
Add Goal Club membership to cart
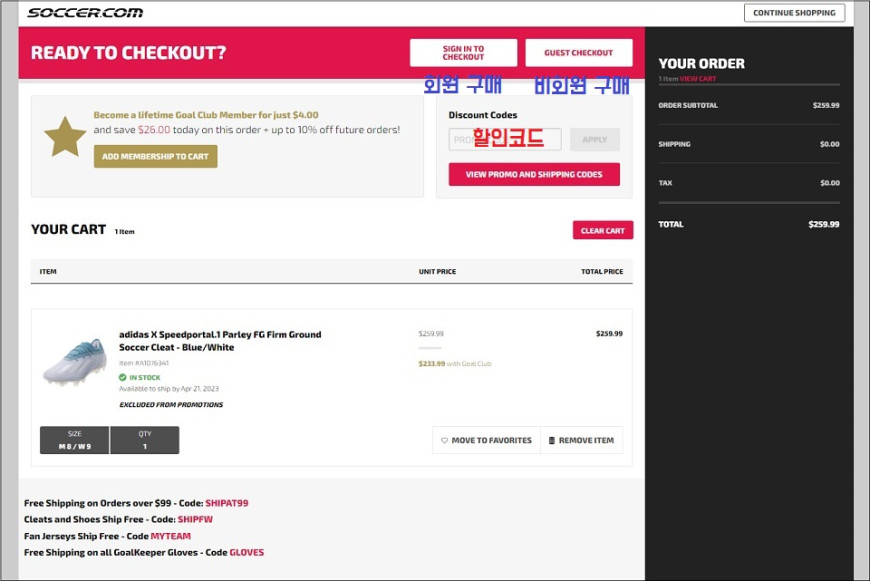point(155,156)
